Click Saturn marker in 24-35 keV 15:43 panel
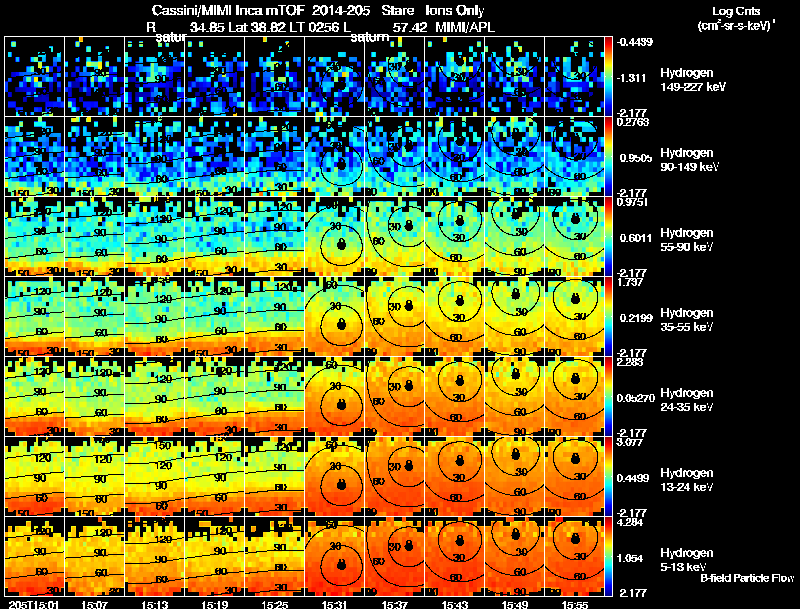 [x=460, y=380]
